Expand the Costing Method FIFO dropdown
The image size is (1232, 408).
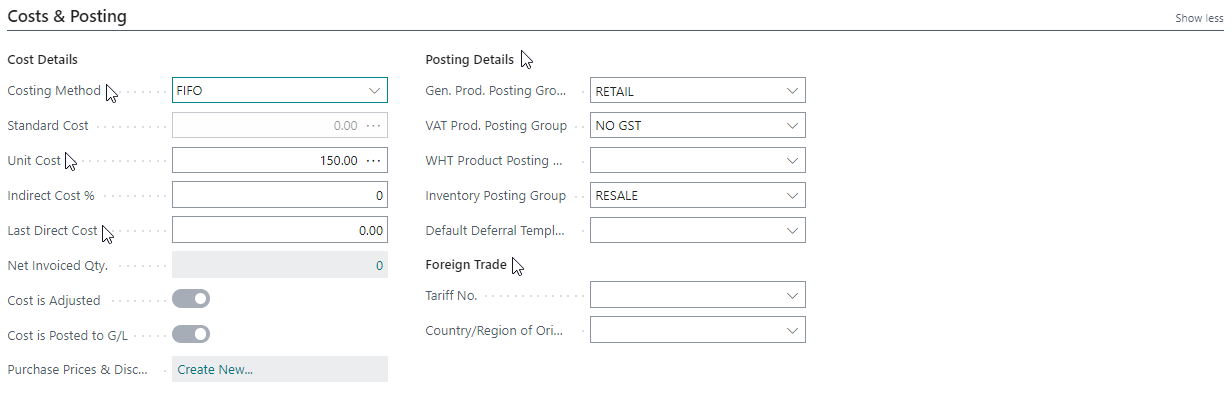(x=375, y=91)
